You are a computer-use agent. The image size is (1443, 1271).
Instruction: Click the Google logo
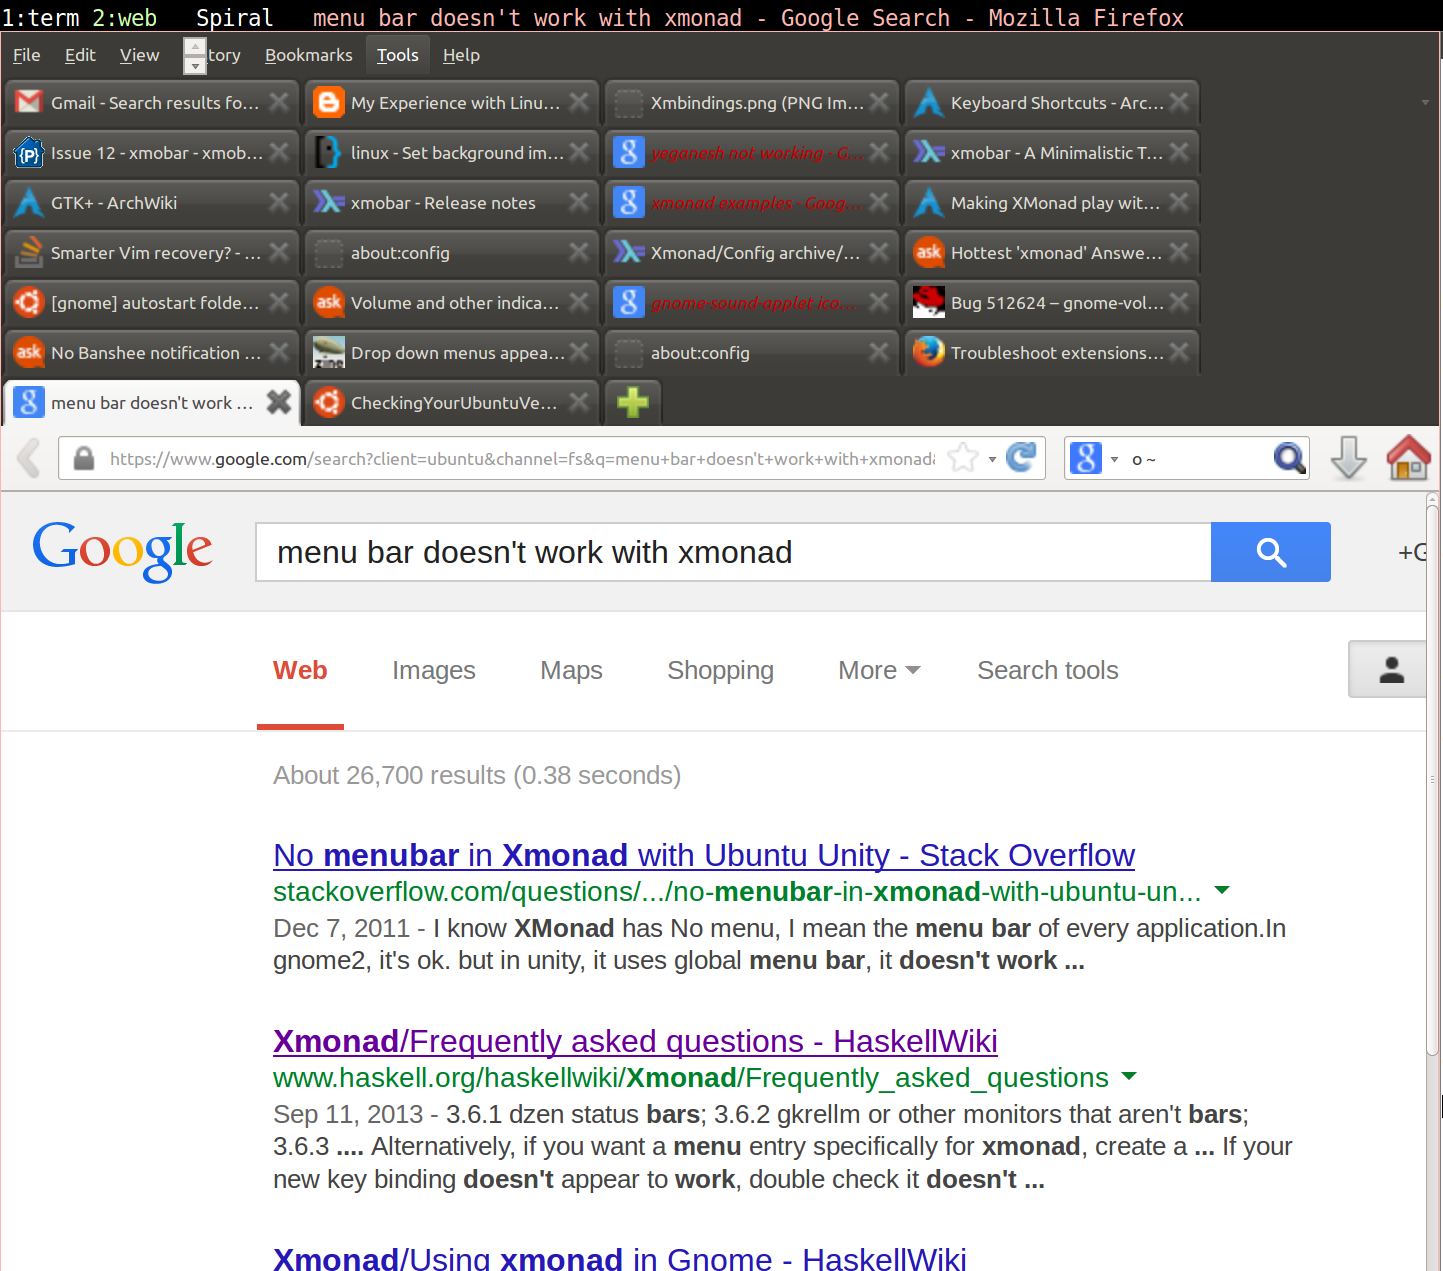point(122,551)
